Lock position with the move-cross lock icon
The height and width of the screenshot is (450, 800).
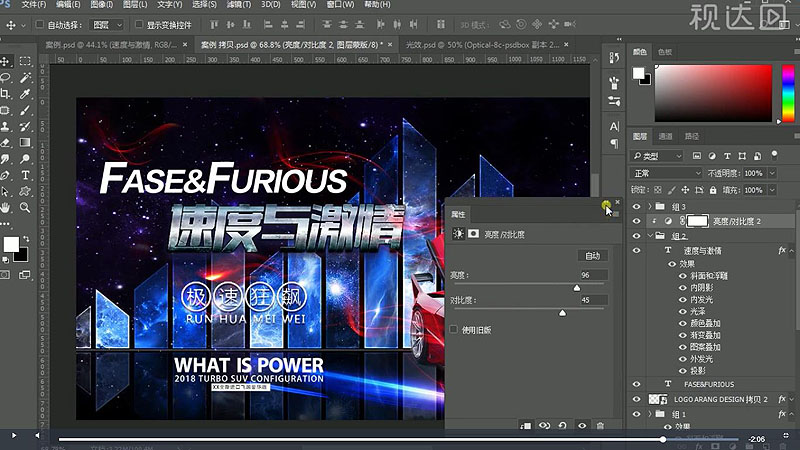(x=685, y=190)
